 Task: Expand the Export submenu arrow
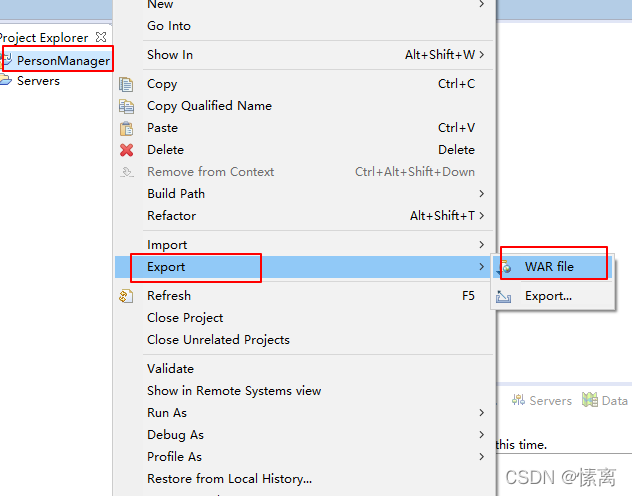point(482,267)
